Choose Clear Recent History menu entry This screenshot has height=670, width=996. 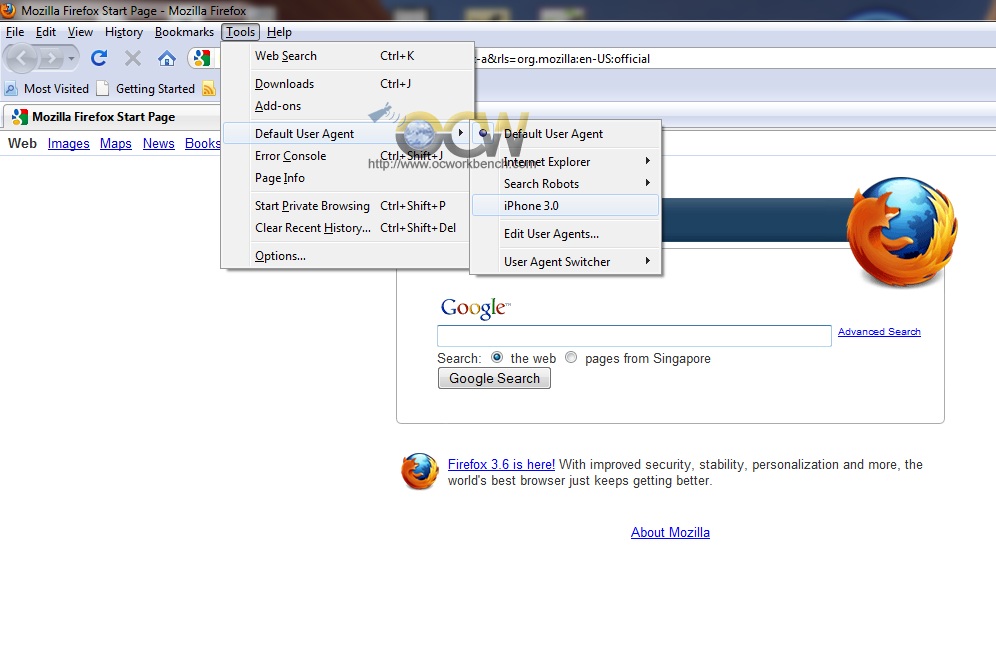[347, 228]
